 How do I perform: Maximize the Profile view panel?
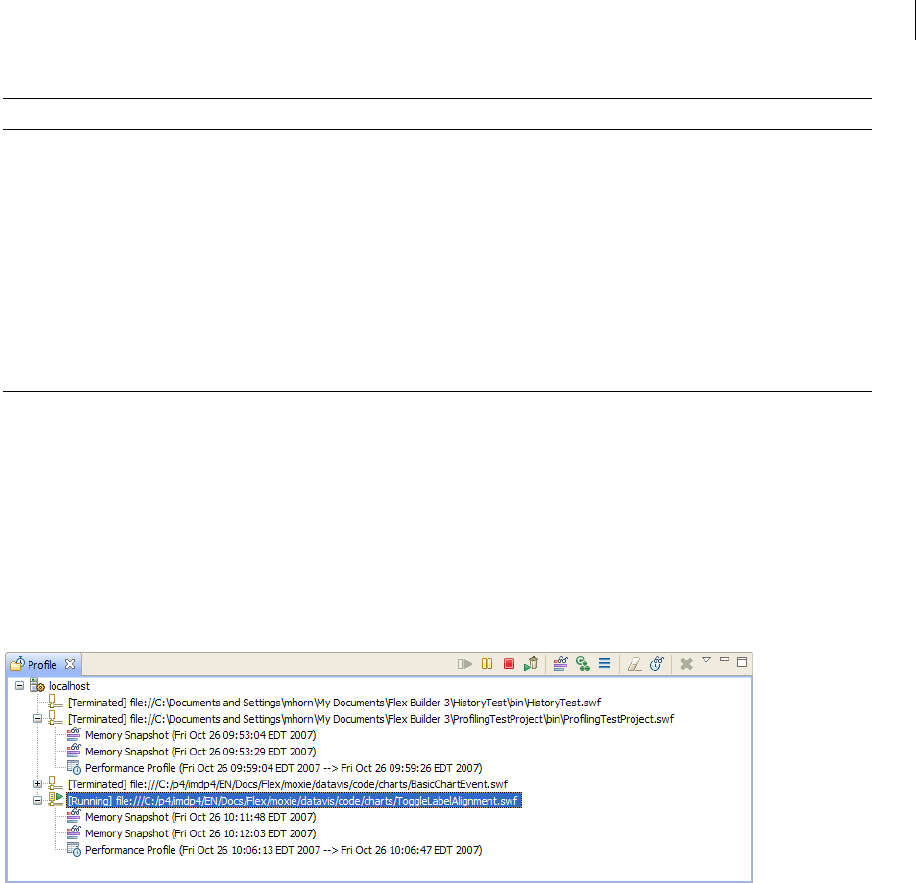pos(742,662)
